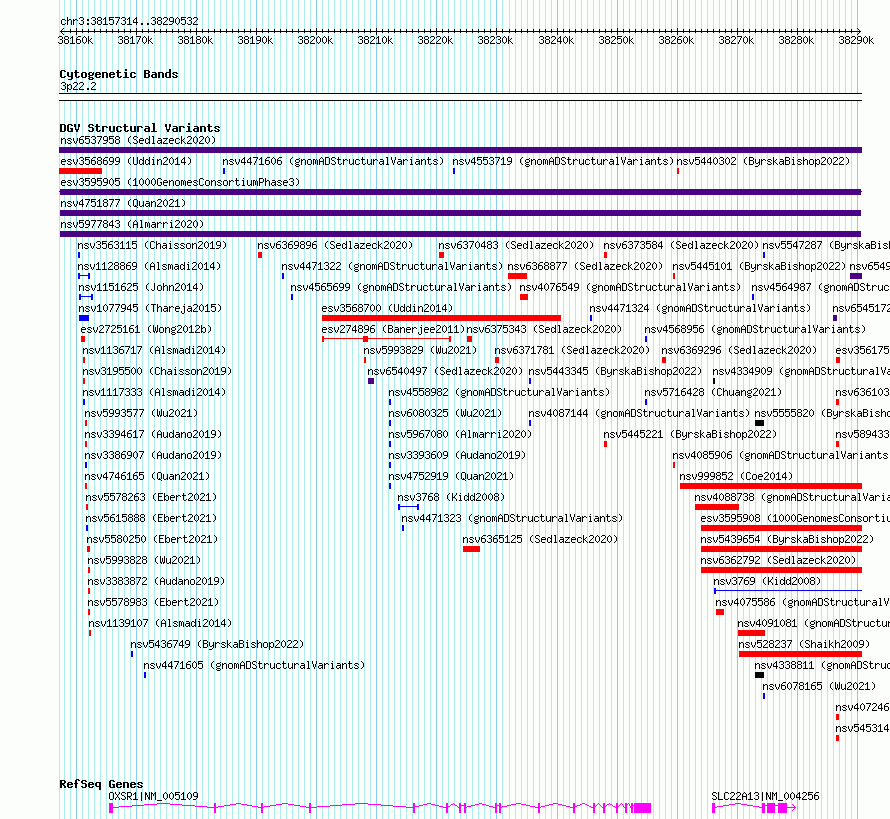Click nsv5993829 (Wu2021) label

click(420, 350)
